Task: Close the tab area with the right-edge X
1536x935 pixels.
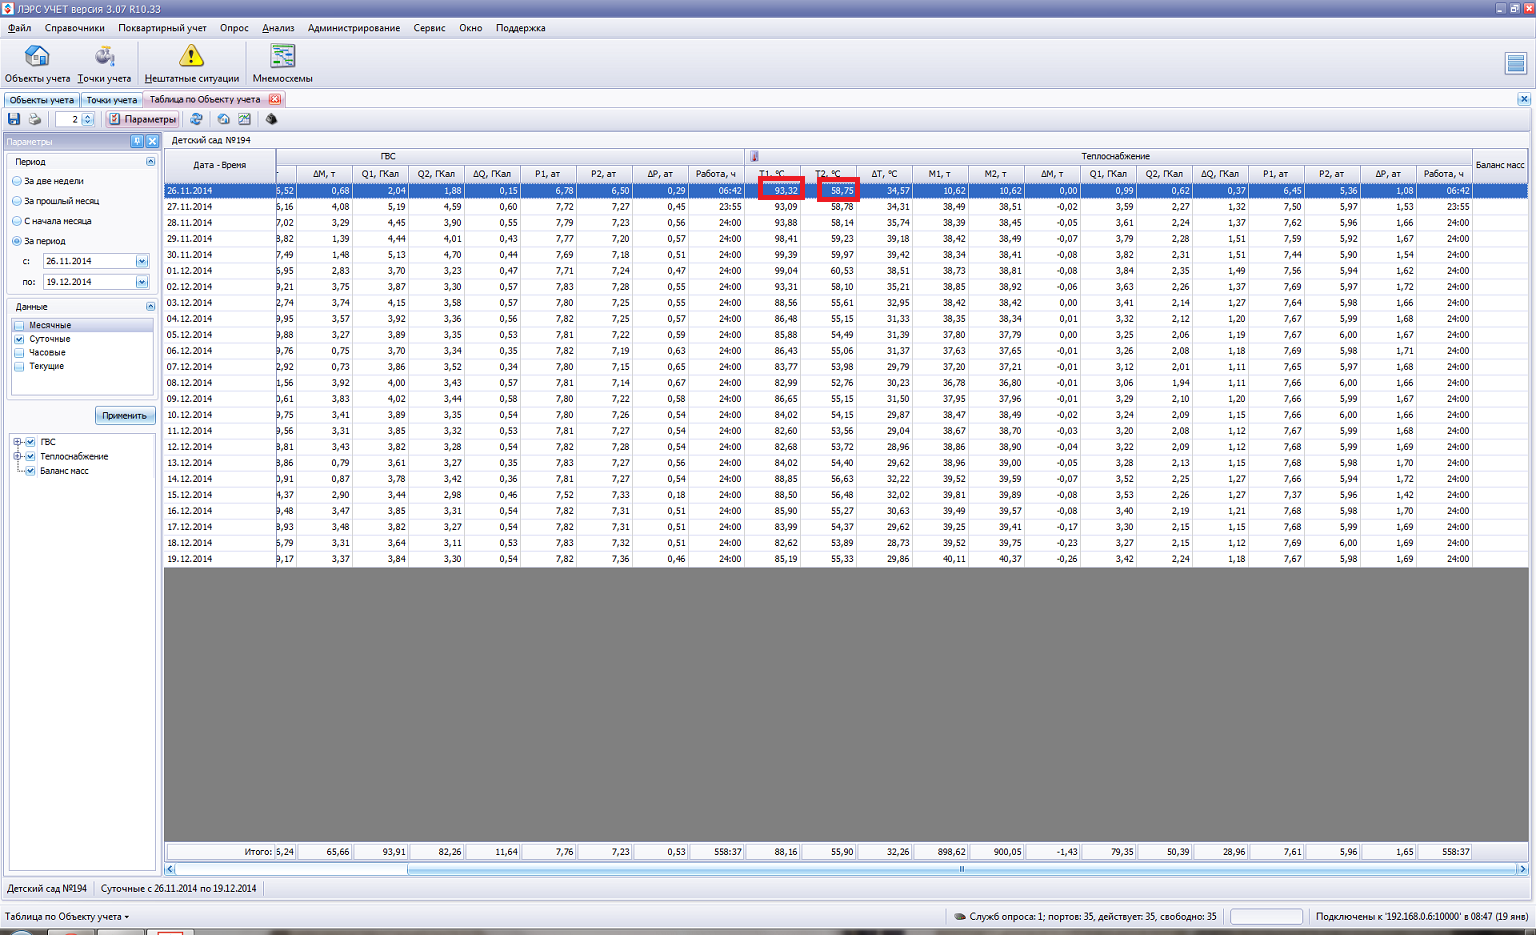Action: [x=1524, y=99]
